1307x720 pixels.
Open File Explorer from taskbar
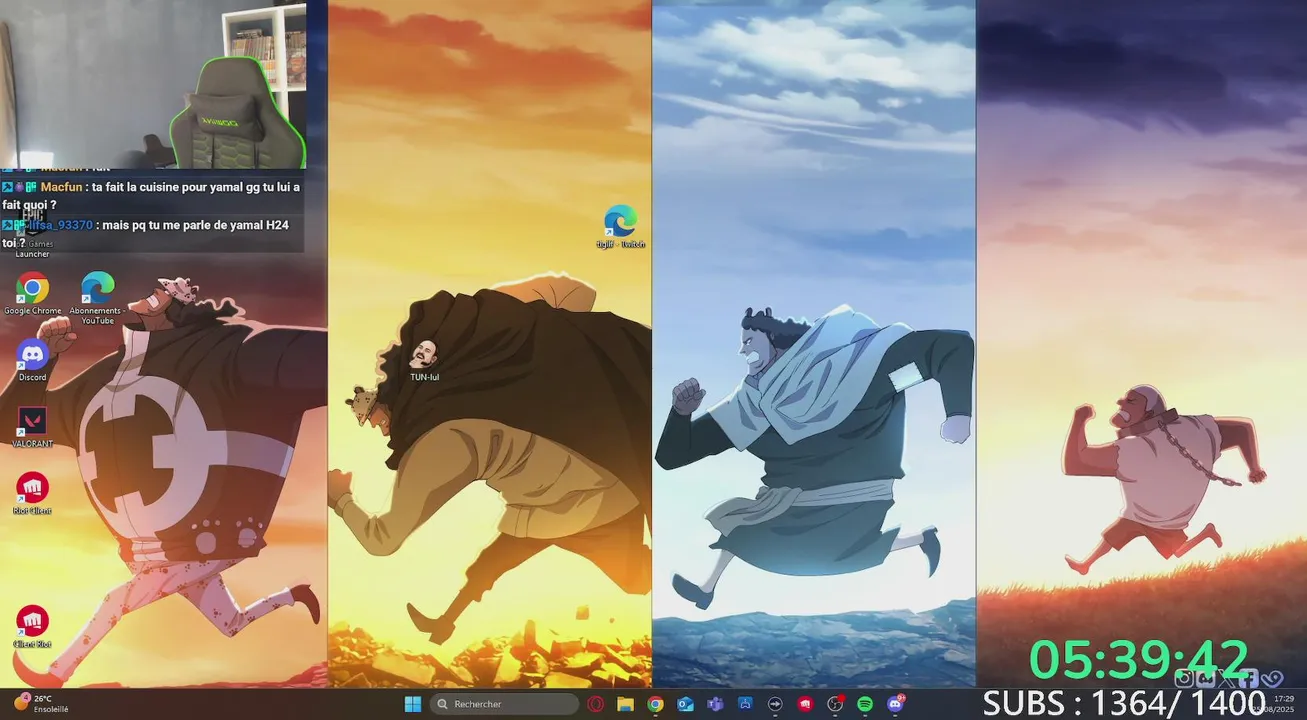[x=625, y=704]
